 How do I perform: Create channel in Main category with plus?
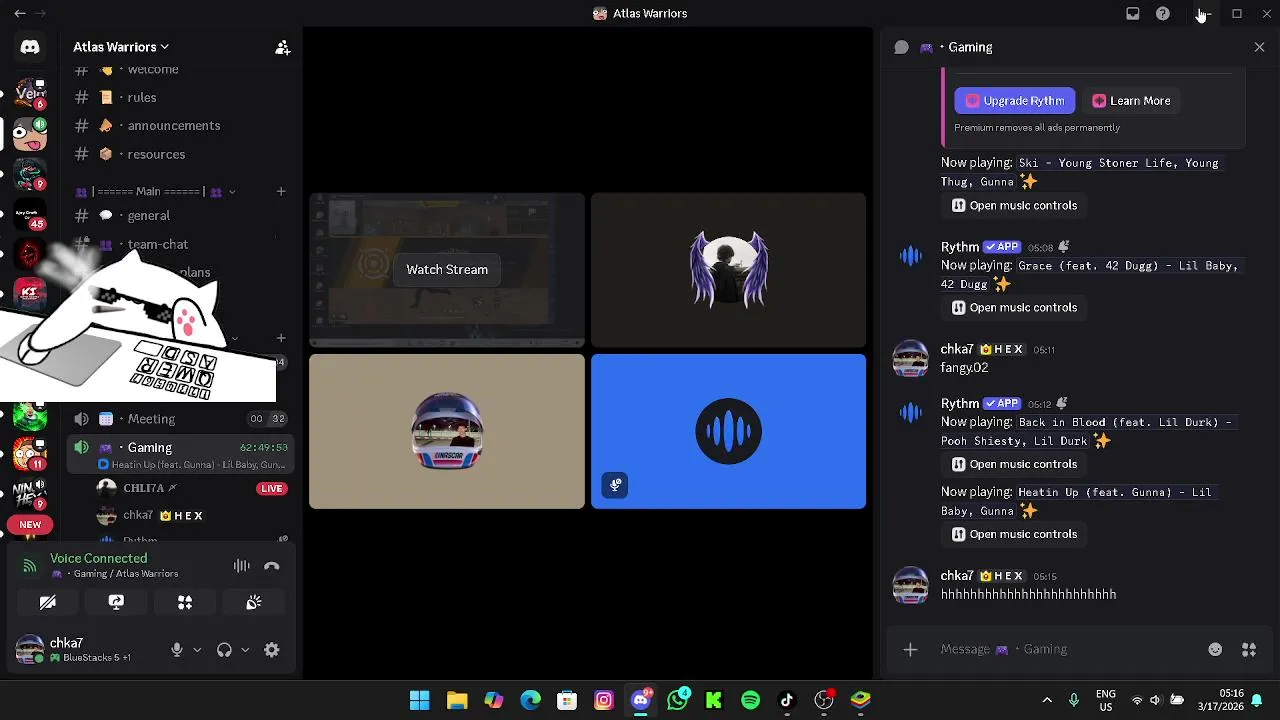(x=281, y=191)
